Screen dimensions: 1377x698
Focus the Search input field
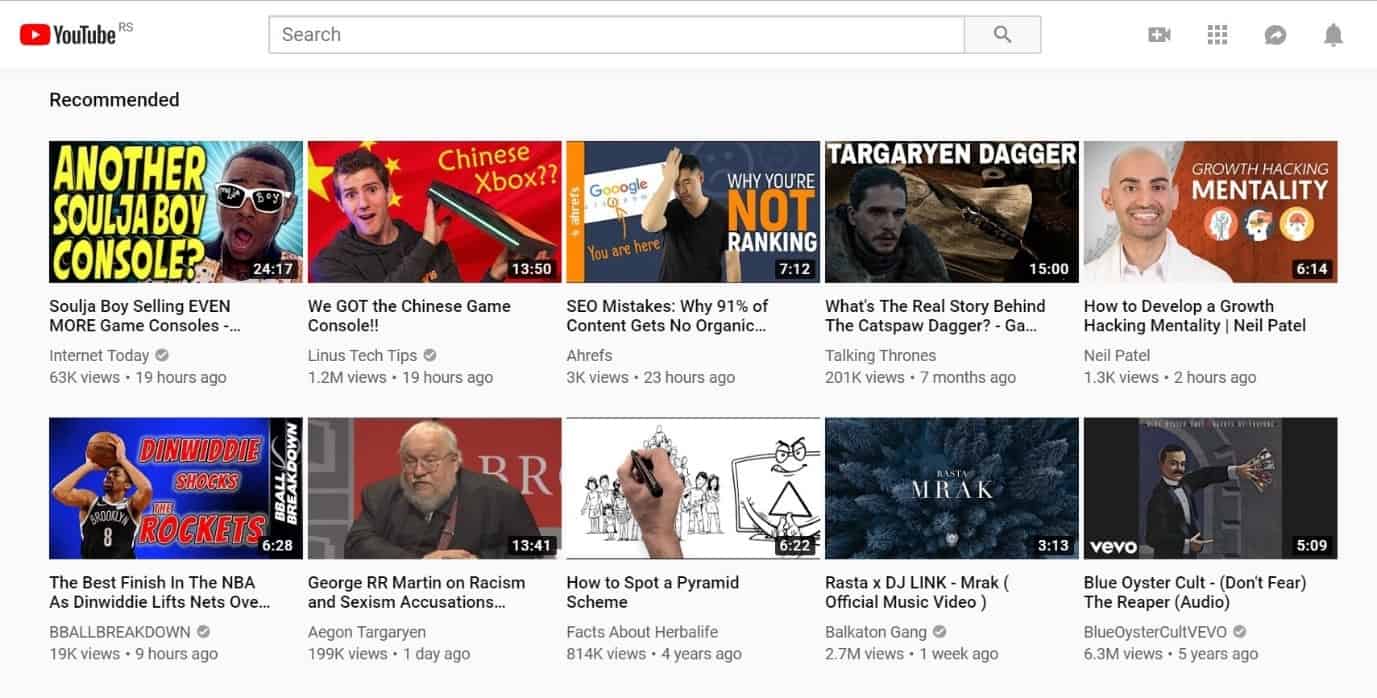coord(616,34)
